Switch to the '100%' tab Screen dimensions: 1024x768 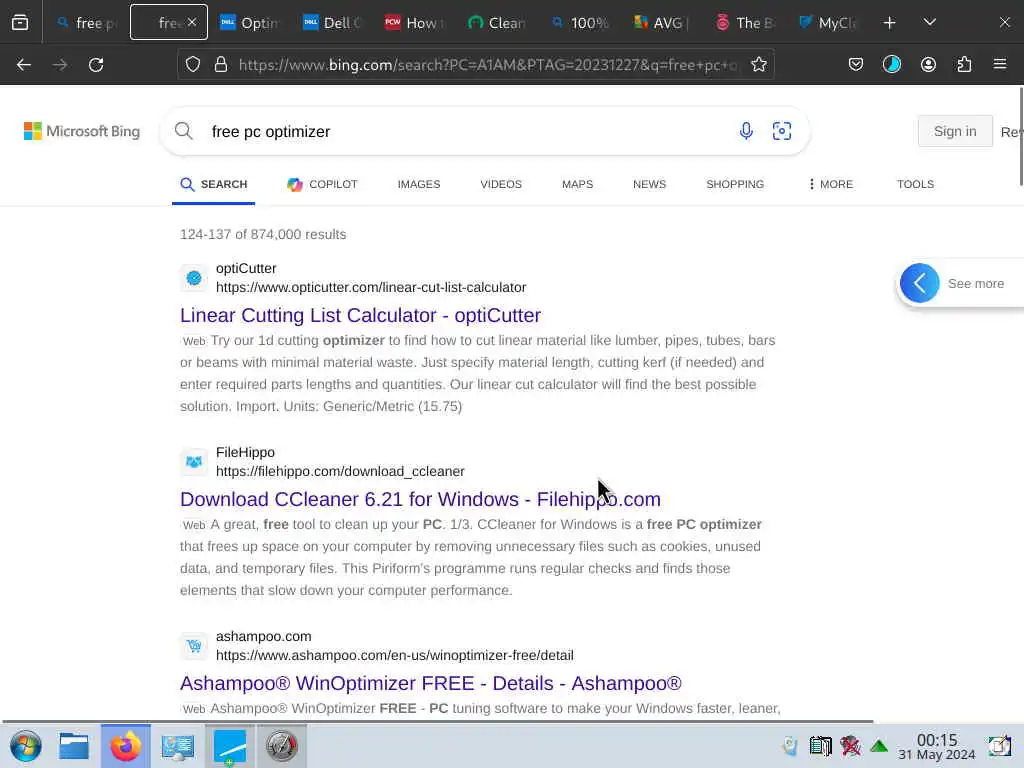click(579, 23)
